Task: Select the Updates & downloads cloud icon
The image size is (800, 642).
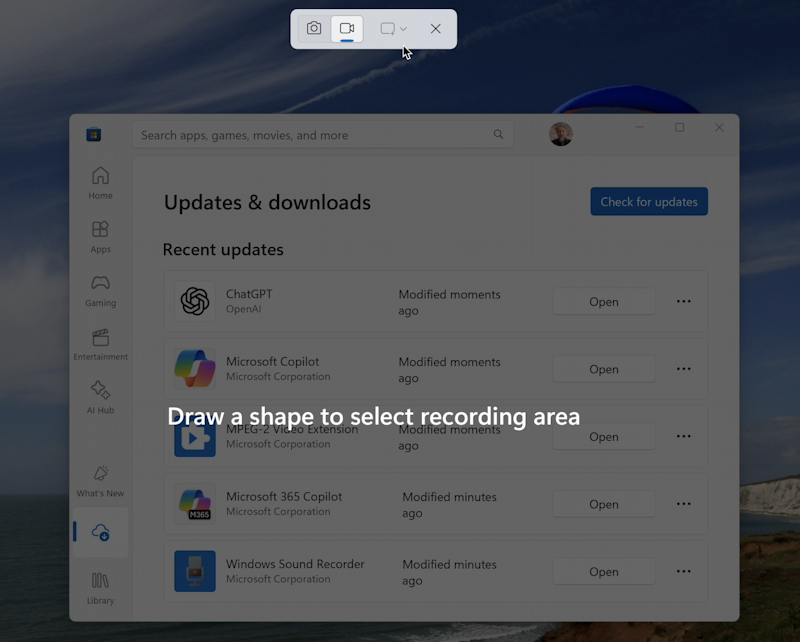Action: [100, 532]
